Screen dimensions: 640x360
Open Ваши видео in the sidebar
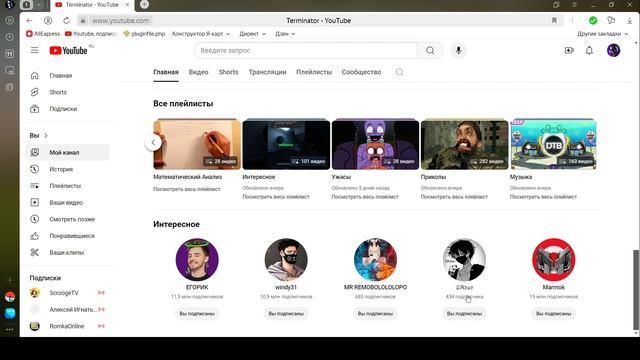tap(68, 202)
